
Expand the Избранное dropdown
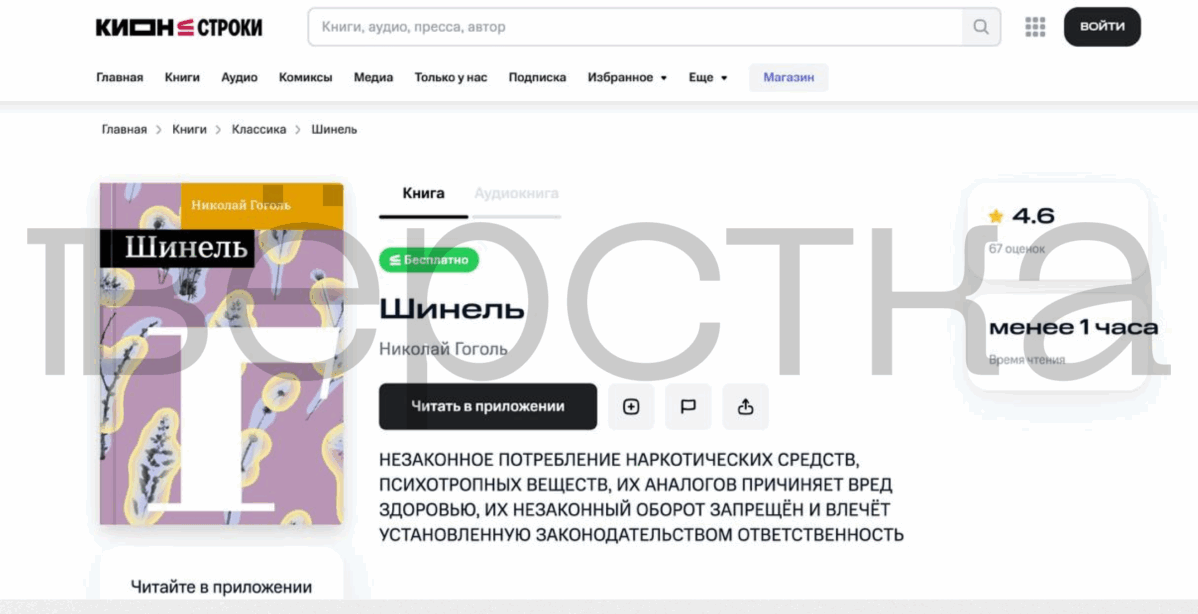(x=620, y=77)
